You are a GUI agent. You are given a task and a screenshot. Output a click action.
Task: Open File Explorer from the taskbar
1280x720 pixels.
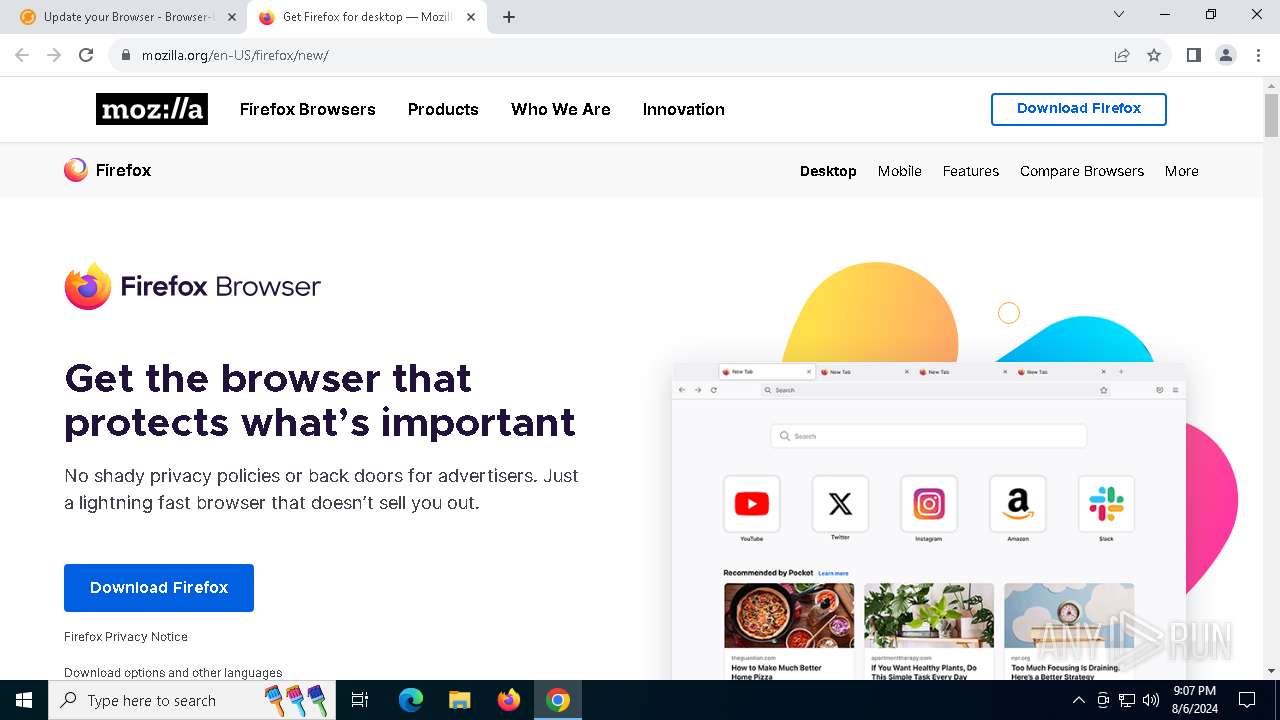pyautogui.click(x=459, y=700)
